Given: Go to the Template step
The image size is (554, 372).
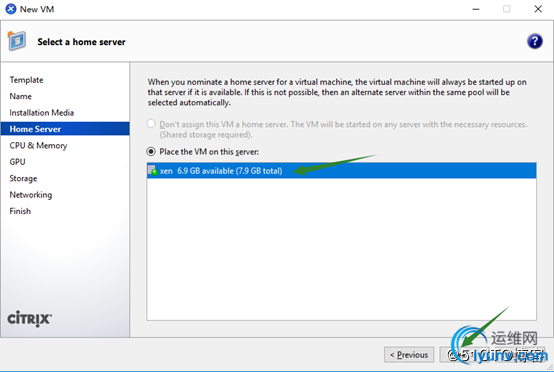Looking at the screenshot, I should tap(26, 80).
